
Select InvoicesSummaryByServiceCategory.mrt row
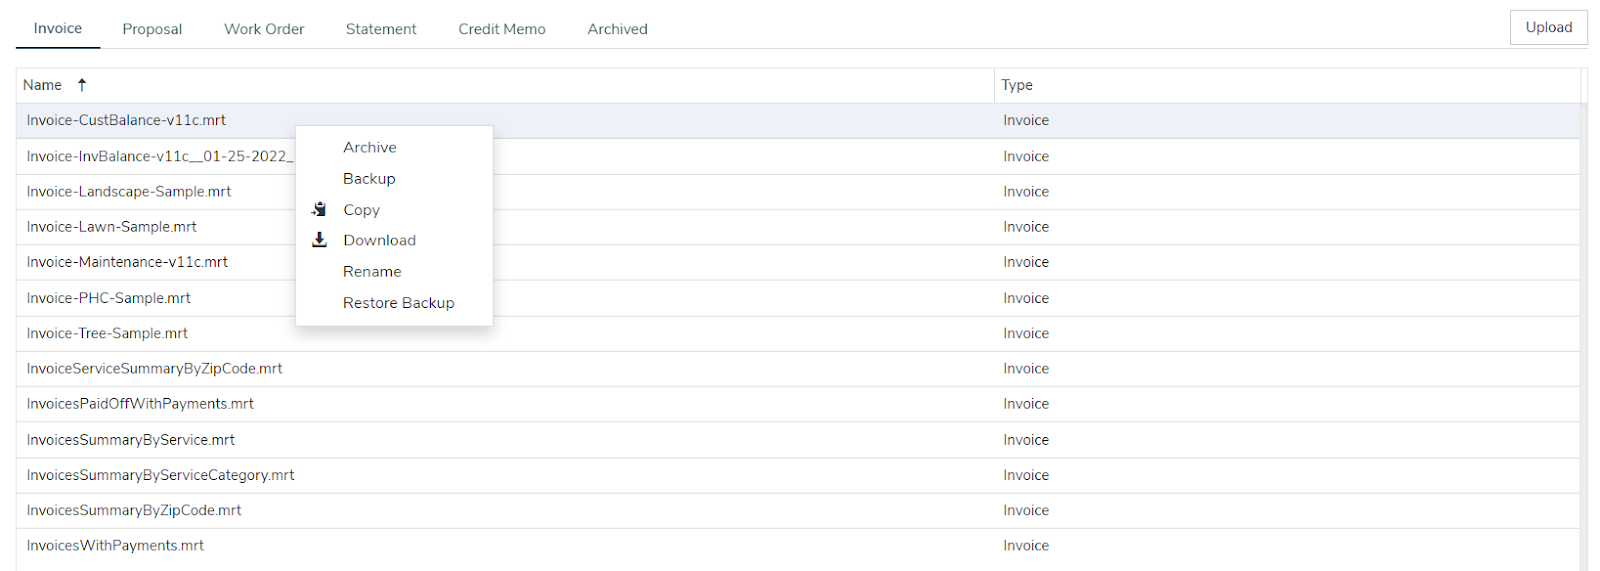798,475
